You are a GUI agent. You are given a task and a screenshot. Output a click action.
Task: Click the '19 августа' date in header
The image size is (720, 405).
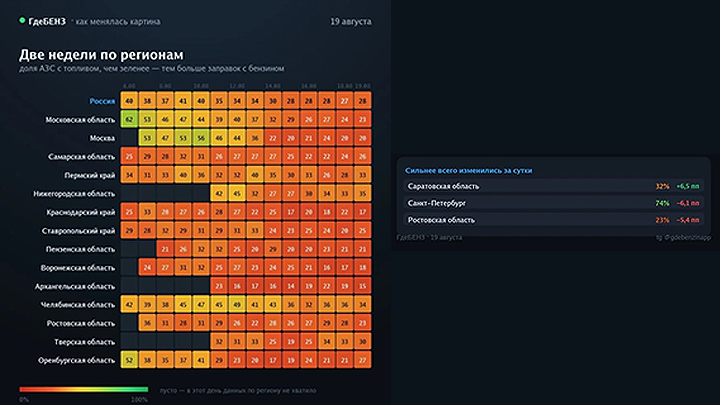[x=351, y=22]
